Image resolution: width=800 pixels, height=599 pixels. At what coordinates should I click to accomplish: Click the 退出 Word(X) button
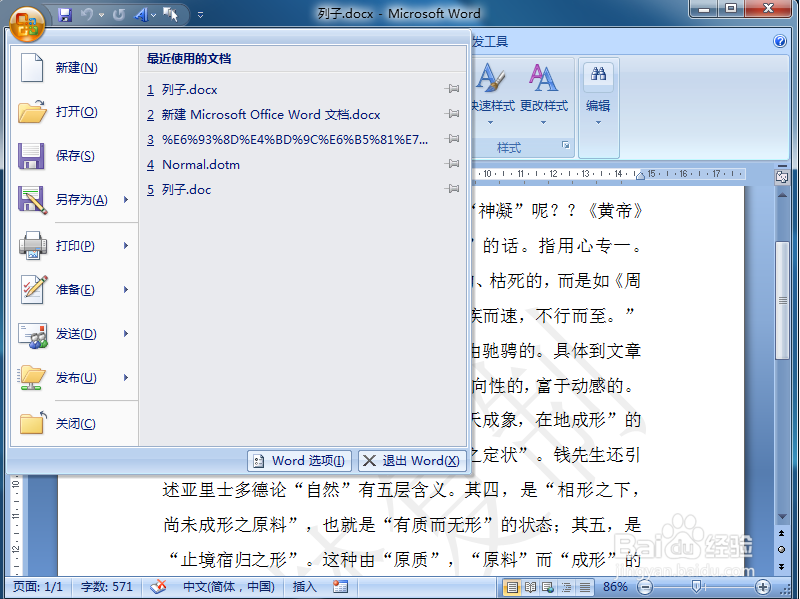412,461
